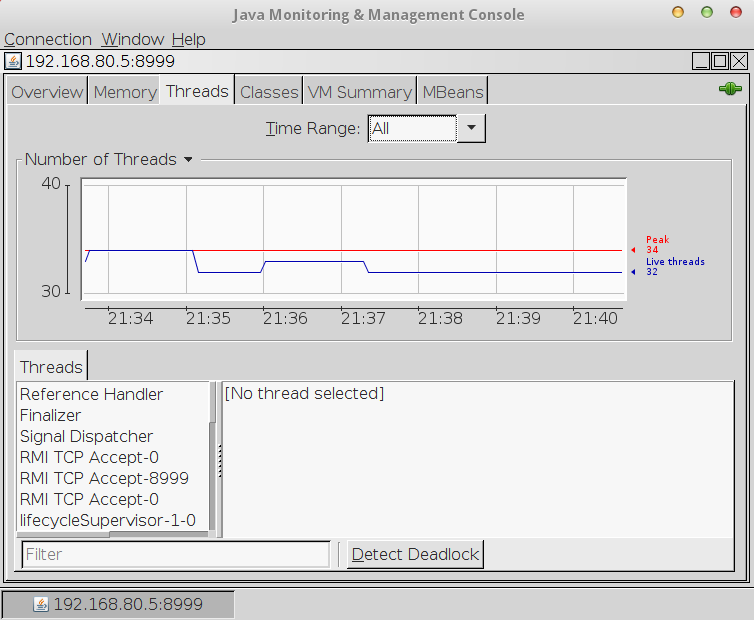
Task: Switch to the MBeans tab
Action: (x=453, y=92)
